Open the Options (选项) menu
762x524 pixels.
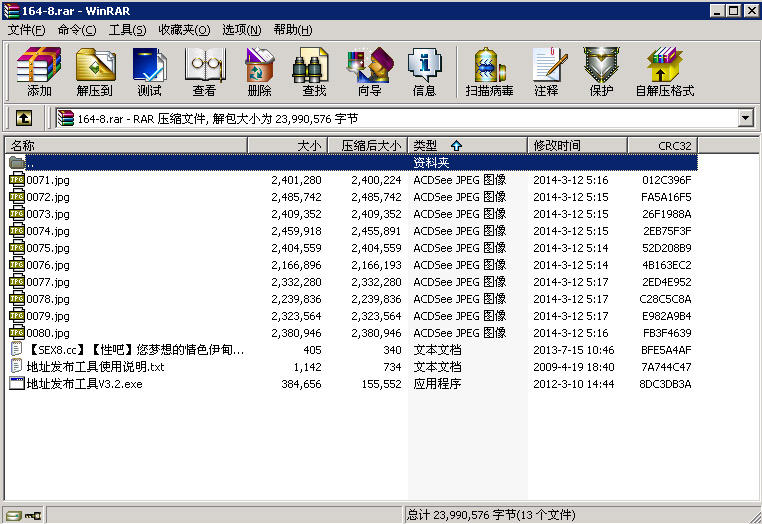[241, 30]
